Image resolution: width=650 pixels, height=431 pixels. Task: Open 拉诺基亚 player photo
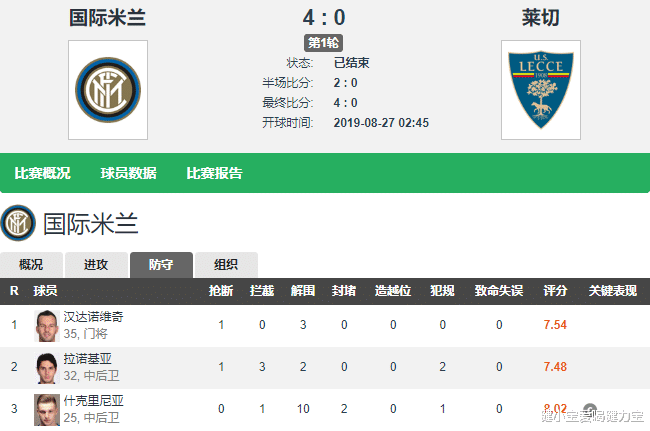pos(46,367)
